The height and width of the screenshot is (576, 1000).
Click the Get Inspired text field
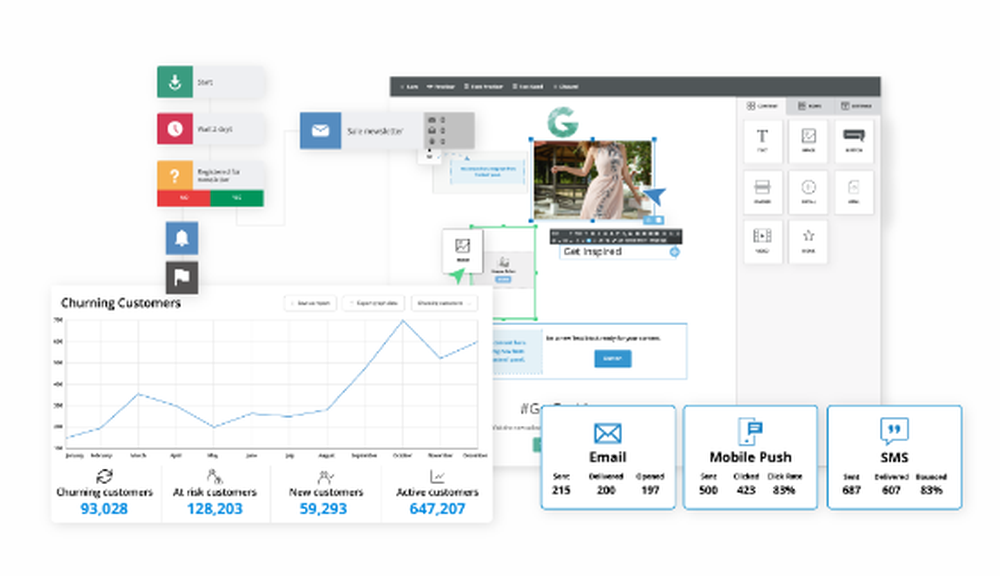click(616, 252)
